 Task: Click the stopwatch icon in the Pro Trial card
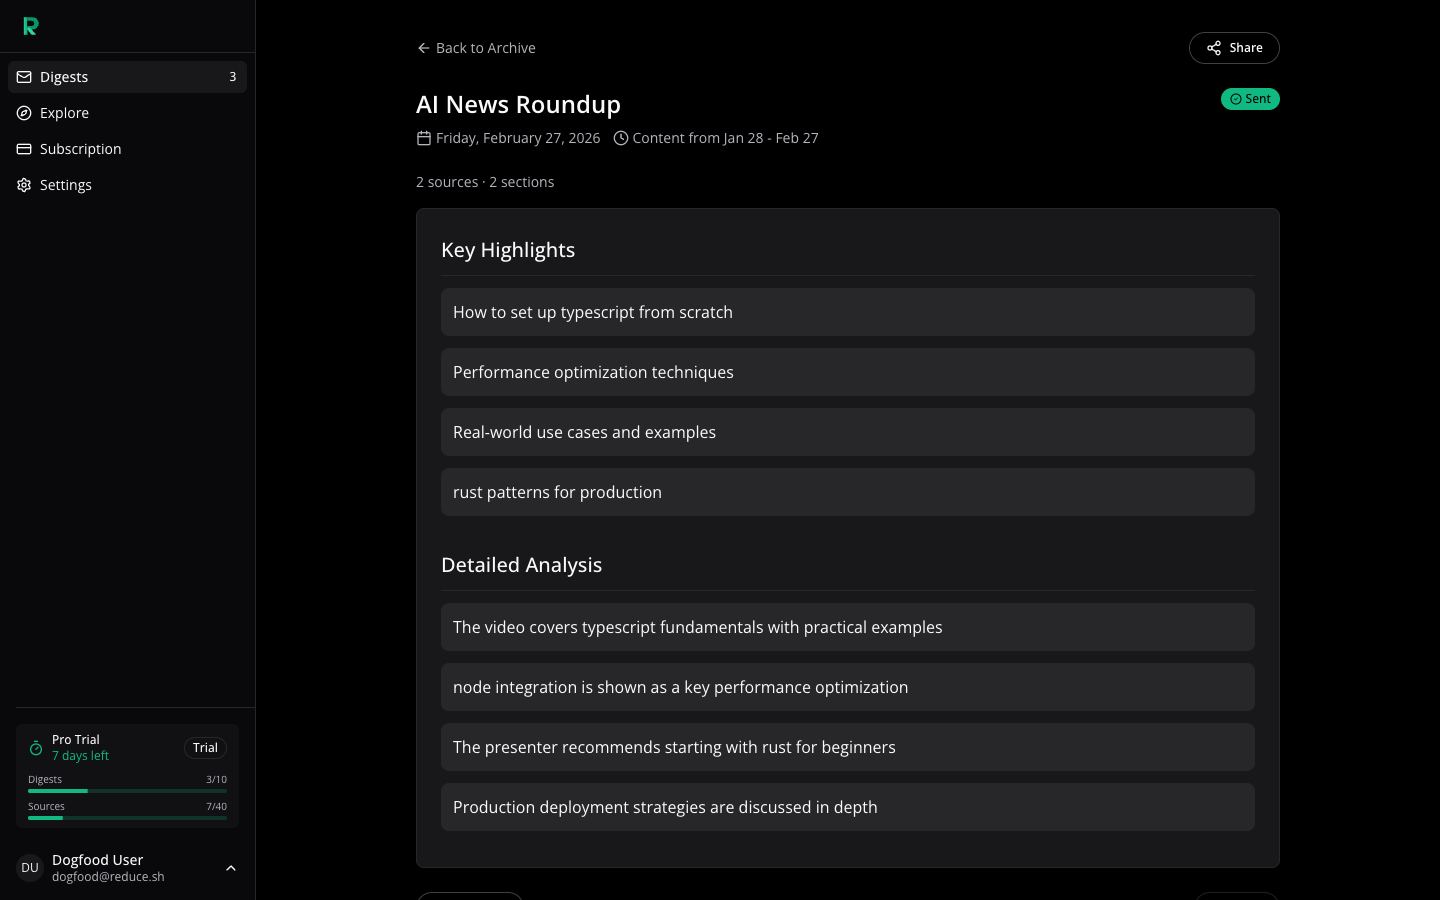tap(36, 748)
